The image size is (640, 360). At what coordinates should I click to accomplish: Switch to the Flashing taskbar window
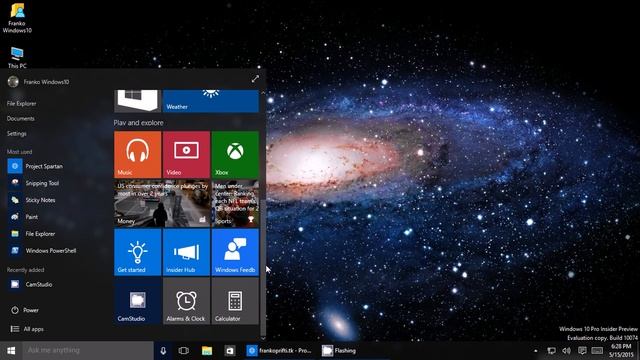(339, 351)
